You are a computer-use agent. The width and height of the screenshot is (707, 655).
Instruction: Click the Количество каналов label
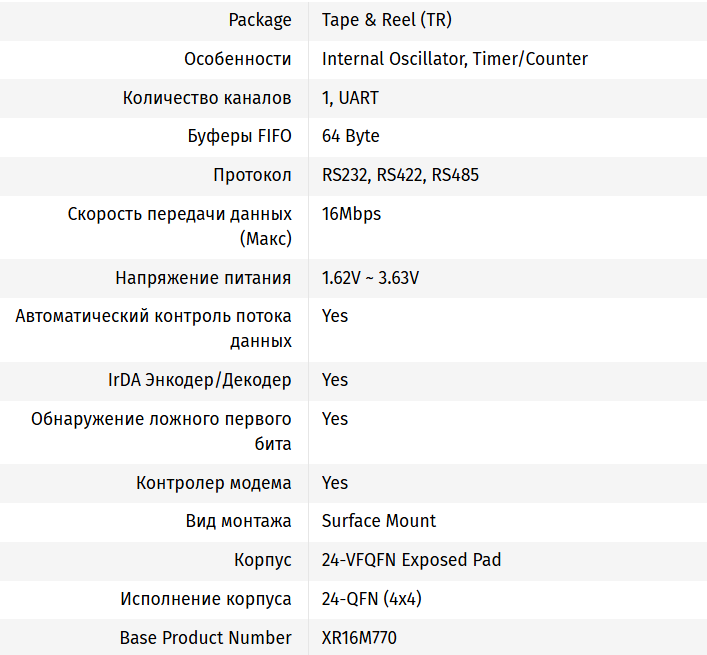[x=207, y=98]
